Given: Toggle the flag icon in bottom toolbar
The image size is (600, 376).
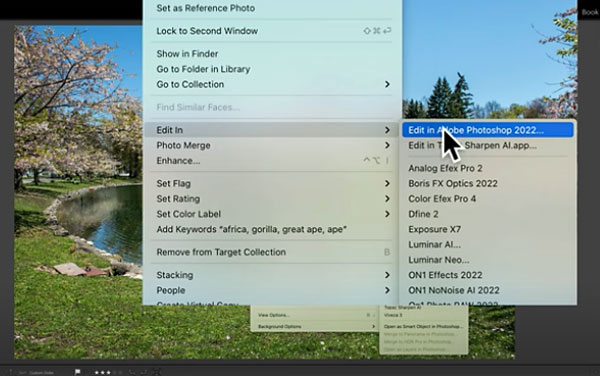Looking at the screenshot, I should (x=78, y=372).
